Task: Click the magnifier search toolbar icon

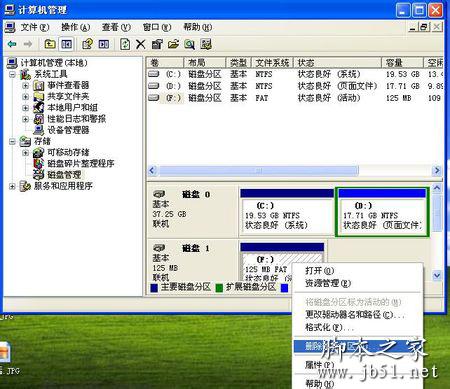Action: click(189, 44)
